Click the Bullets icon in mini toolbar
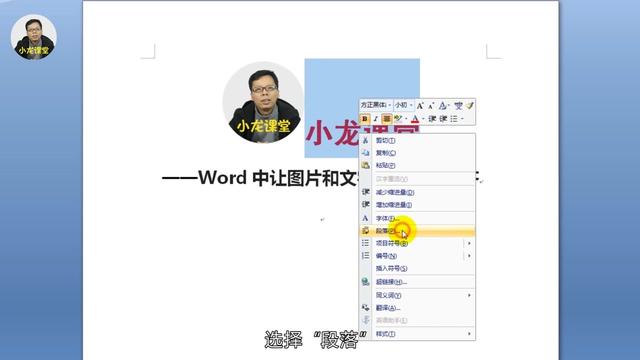This screenshot has height=360, width=640. pos(454,119)
